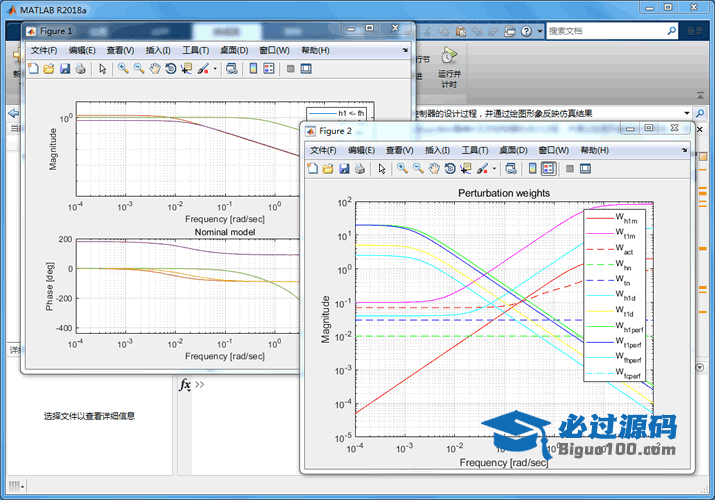Open 窗口(W) menu in Figure 1
Image resolution: width=715 pixels, height=500 pixels.
click(x=274, y=50)
